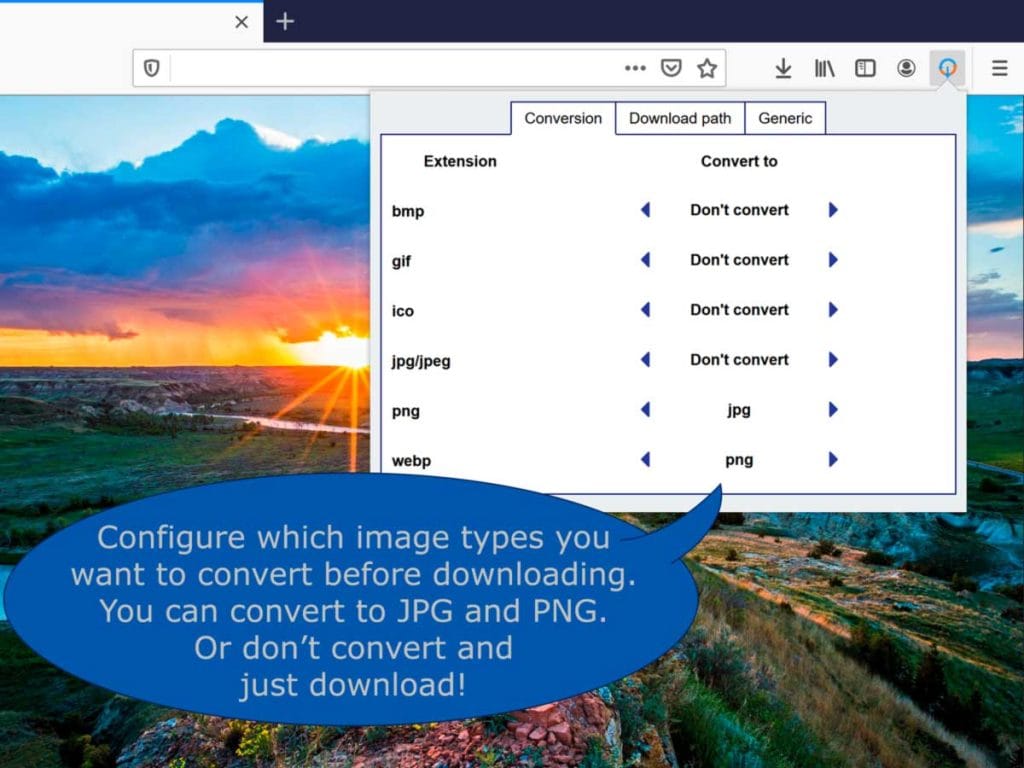Screen dimensions: 1024x768
Task: Open a new tab with plus button
Action: pos(285,22)
